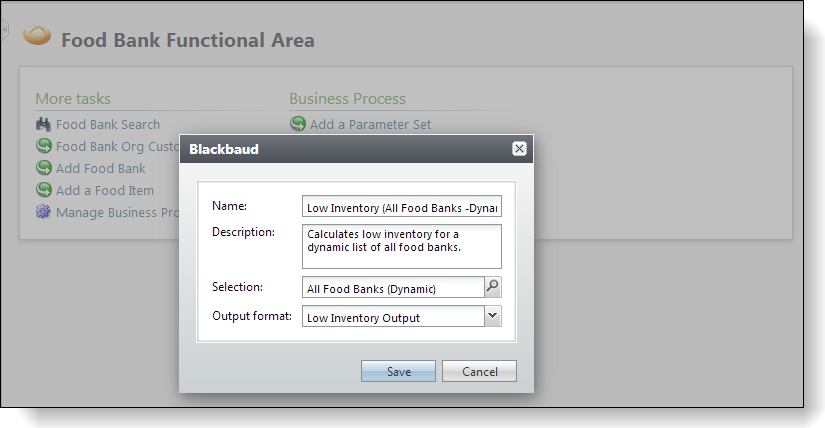825x428 pixels.
Task: Toggle the side panel arrow at left edge
Action: pos(4,31)
